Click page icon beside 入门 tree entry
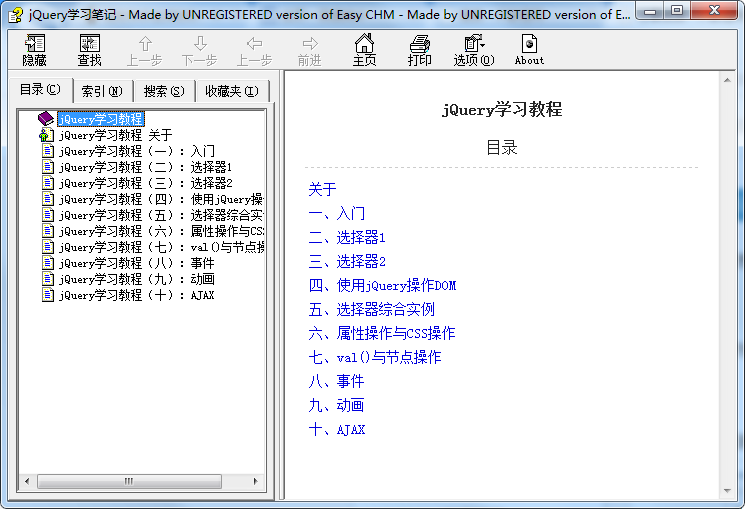Image resolution: width=745 pixels, height=509 pixels. pyautogui.click(x=48, y=151)
